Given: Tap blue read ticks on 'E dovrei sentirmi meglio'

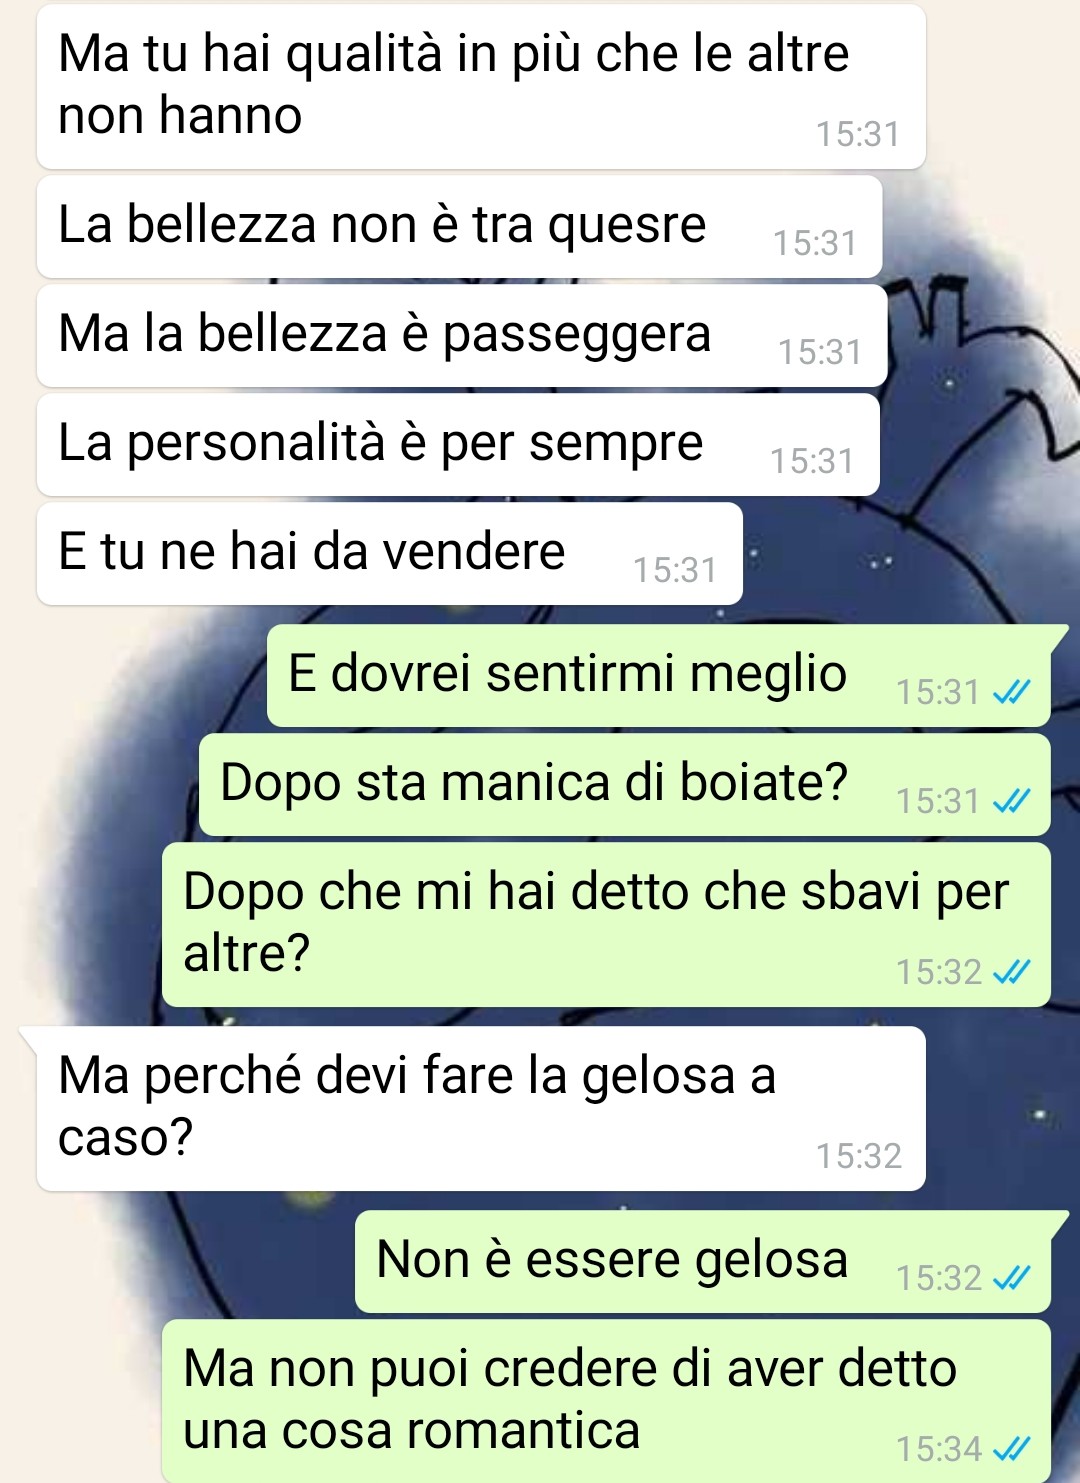Looking at the screenshot, I should pos(1011,692).
